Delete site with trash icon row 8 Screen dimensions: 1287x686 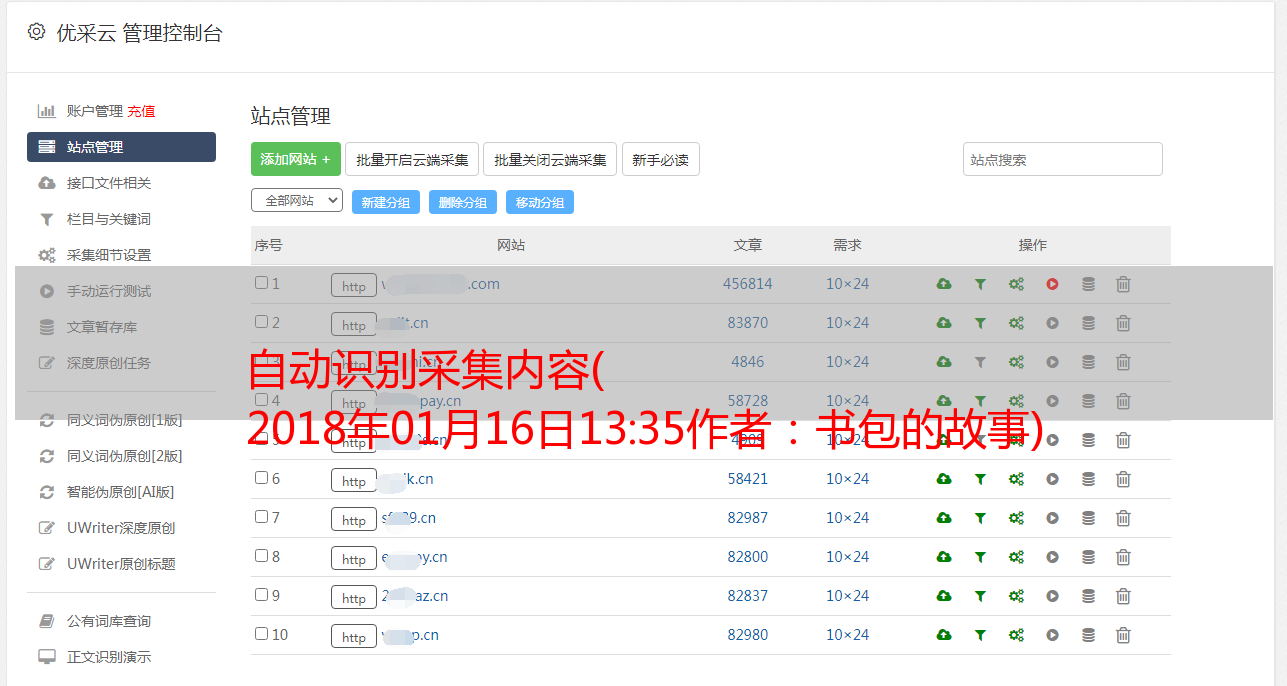pyautogui.click(x=1123, y=557)
